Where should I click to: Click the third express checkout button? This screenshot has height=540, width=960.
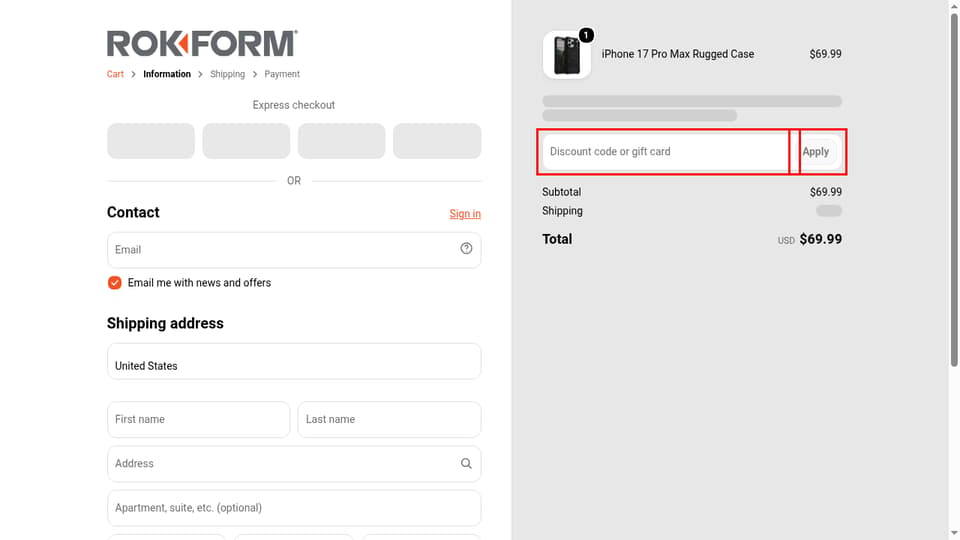[x=342, y=141]
